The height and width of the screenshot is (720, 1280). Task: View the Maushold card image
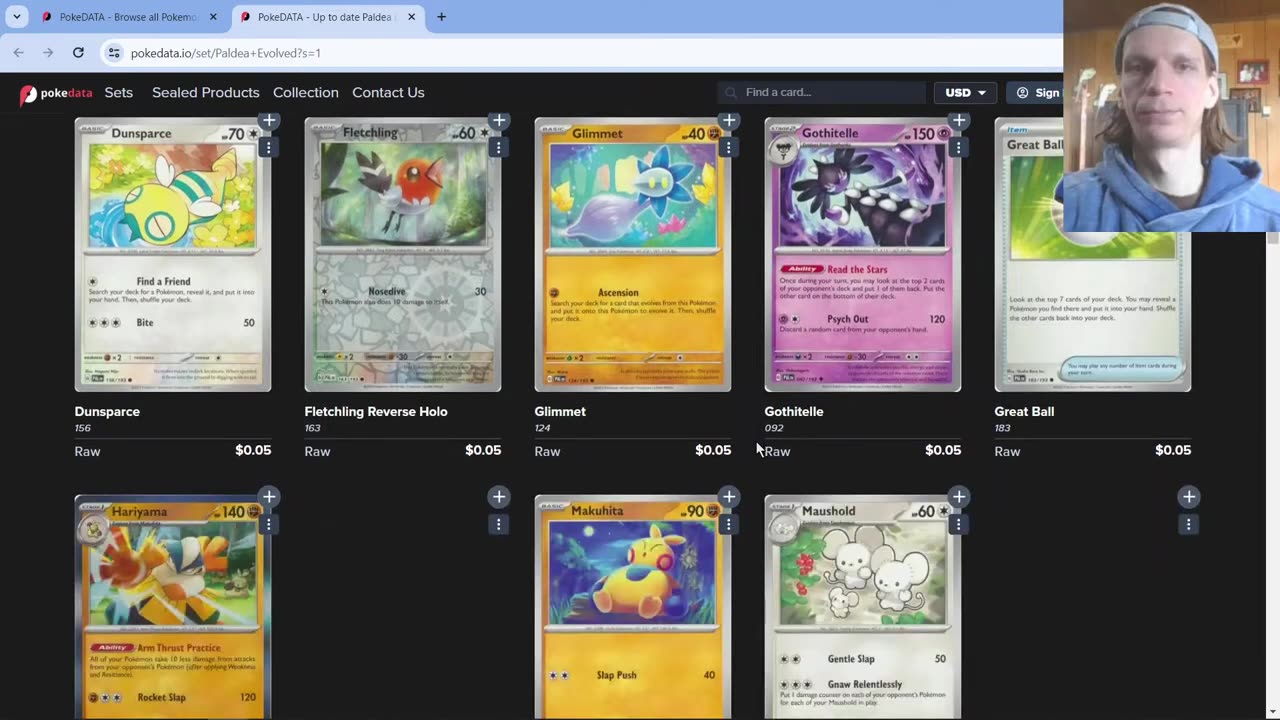pyautogui.click(x=863, y=607)
